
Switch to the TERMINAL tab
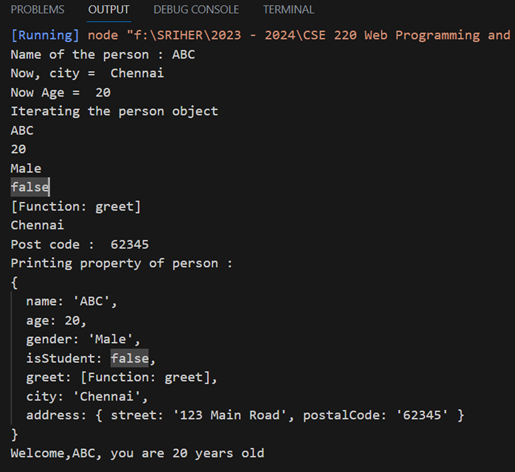[x=288, y=10]
